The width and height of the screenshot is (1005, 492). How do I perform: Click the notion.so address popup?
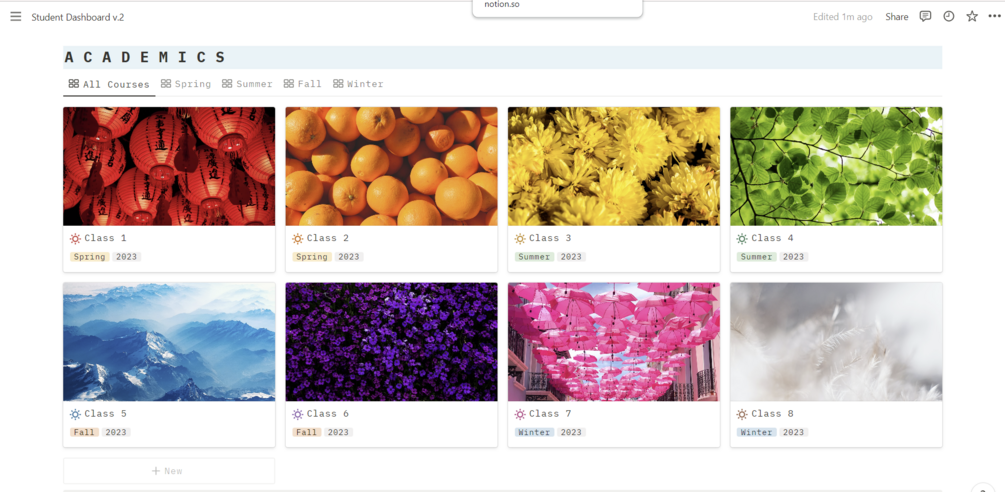[558, 8]
